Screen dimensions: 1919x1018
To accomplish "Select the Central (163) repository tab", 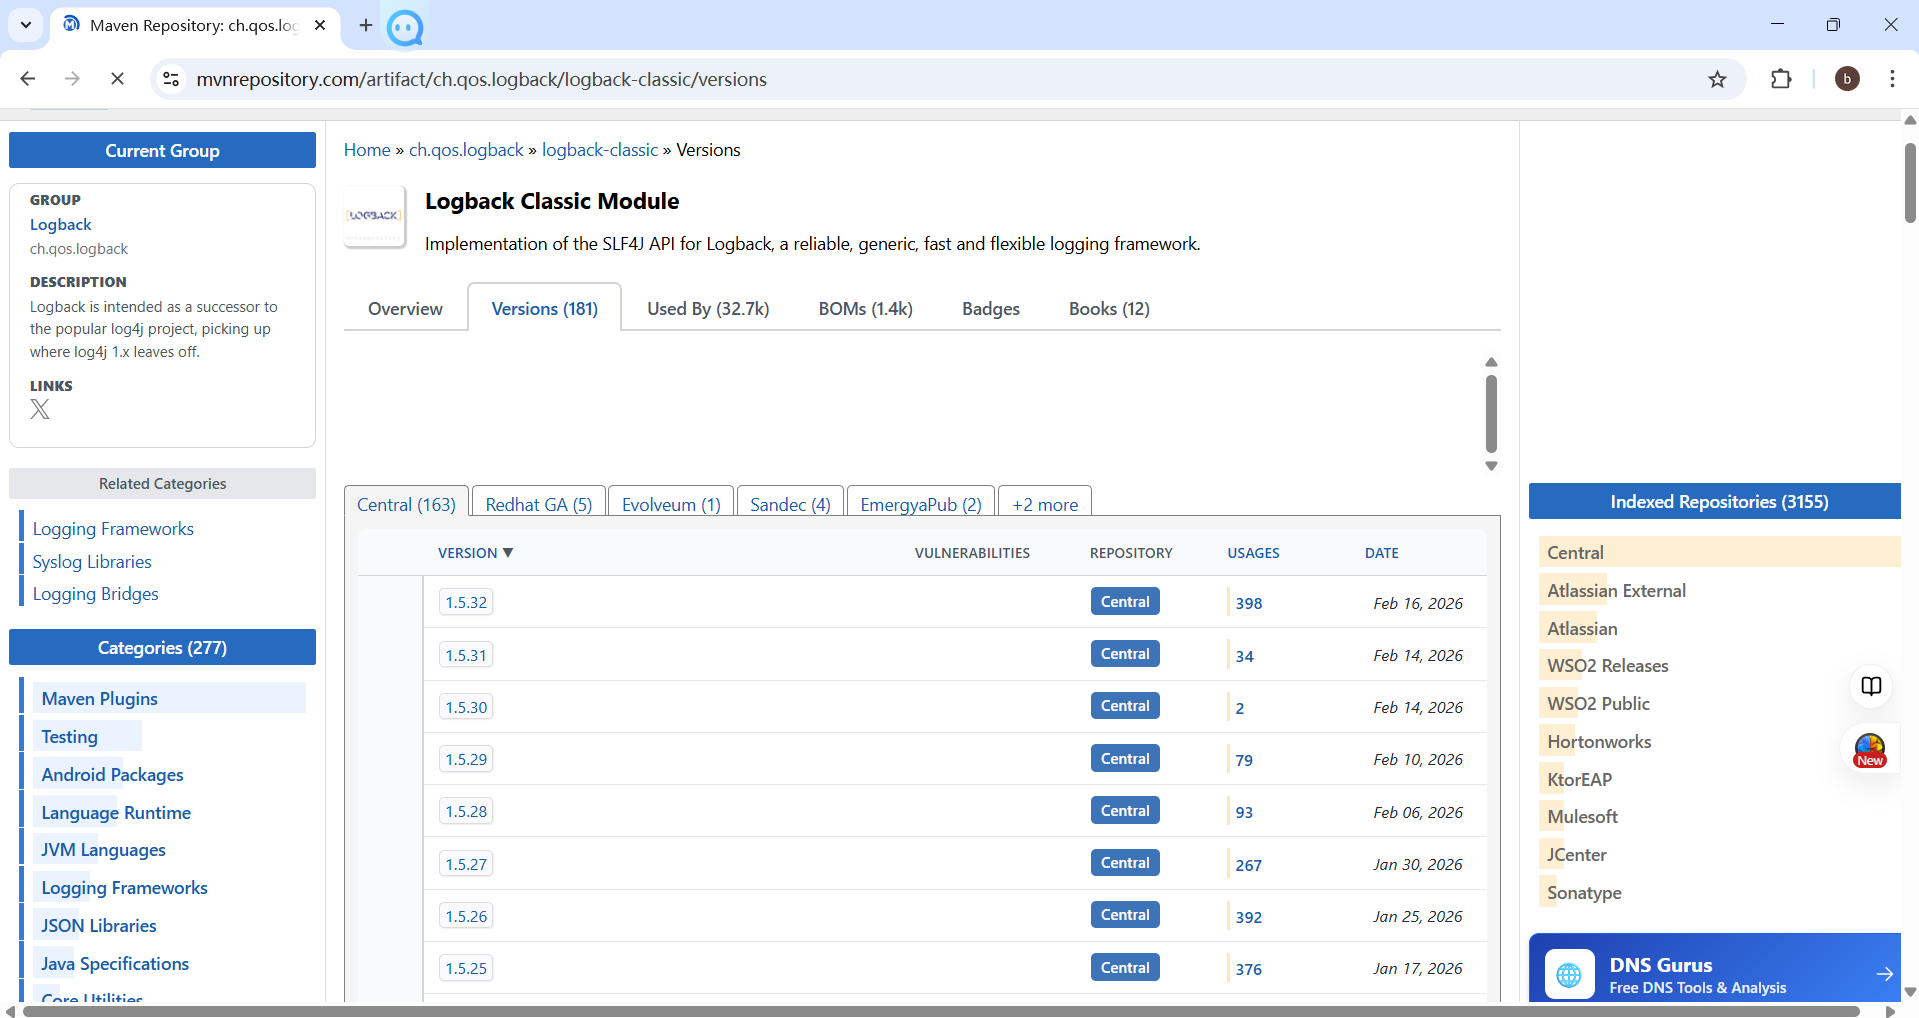I will tap(406, 504).
